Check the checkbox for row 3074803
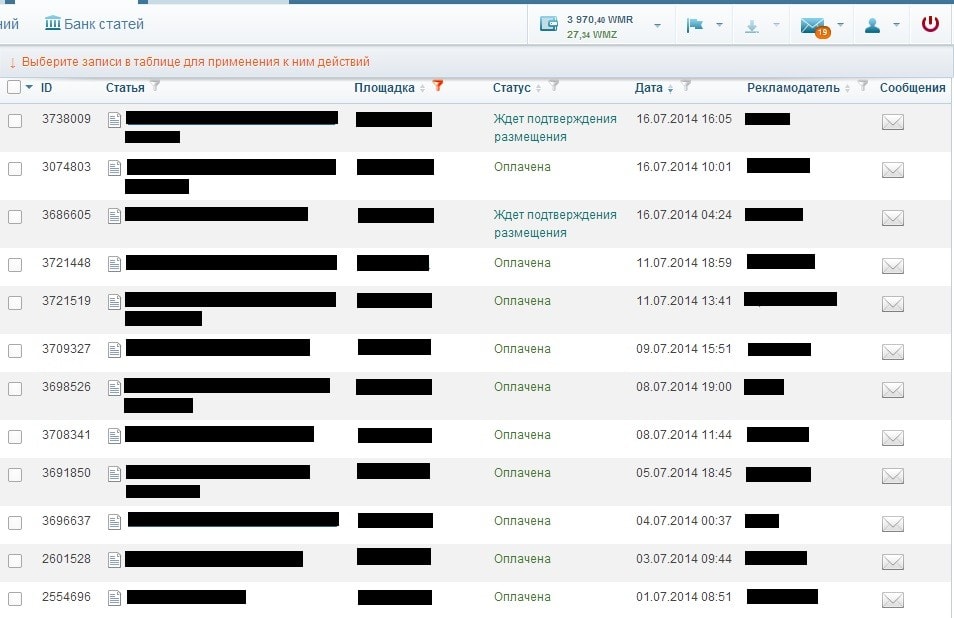The image size is (954, 618). [15, 168]
